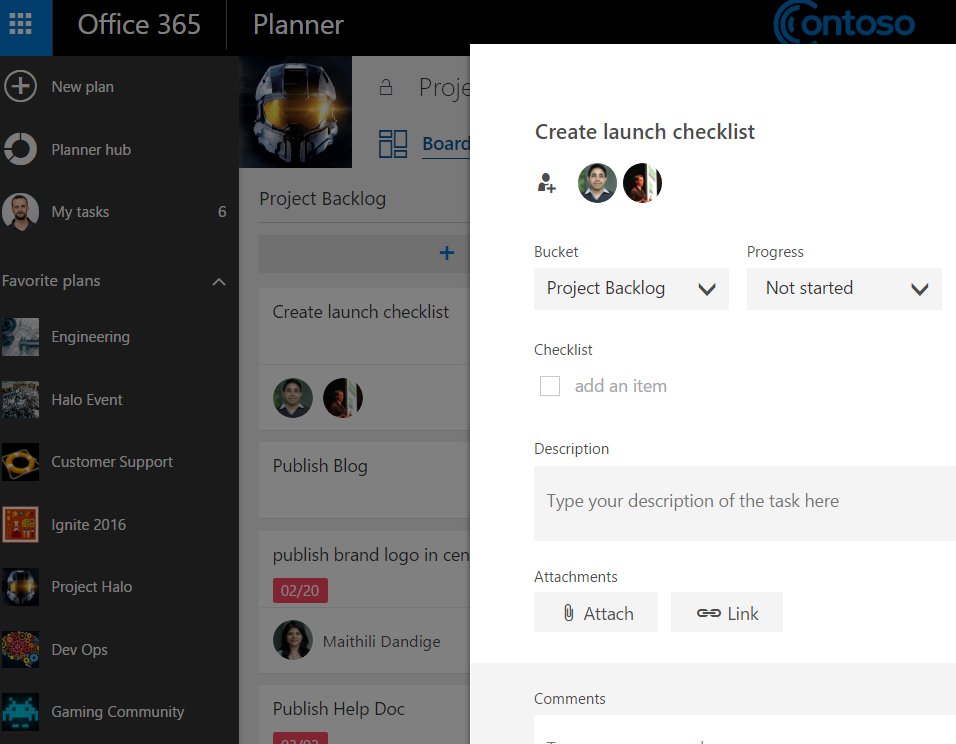The image size is (956, 744).
Task: Open the Project Halo helmet icon in sidebar
Action: click(x=20, y=587)
